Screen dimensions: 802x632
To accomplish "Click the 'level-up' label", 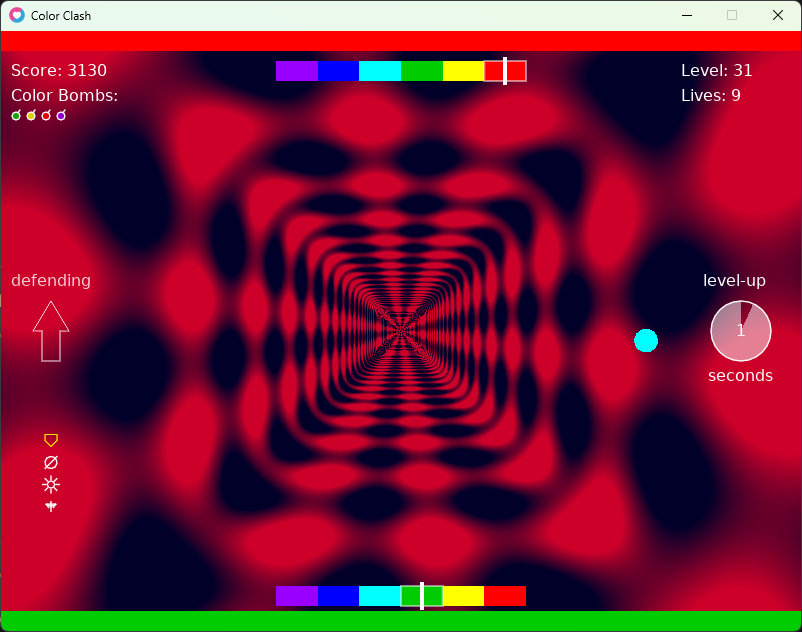I will coord(734,281).
